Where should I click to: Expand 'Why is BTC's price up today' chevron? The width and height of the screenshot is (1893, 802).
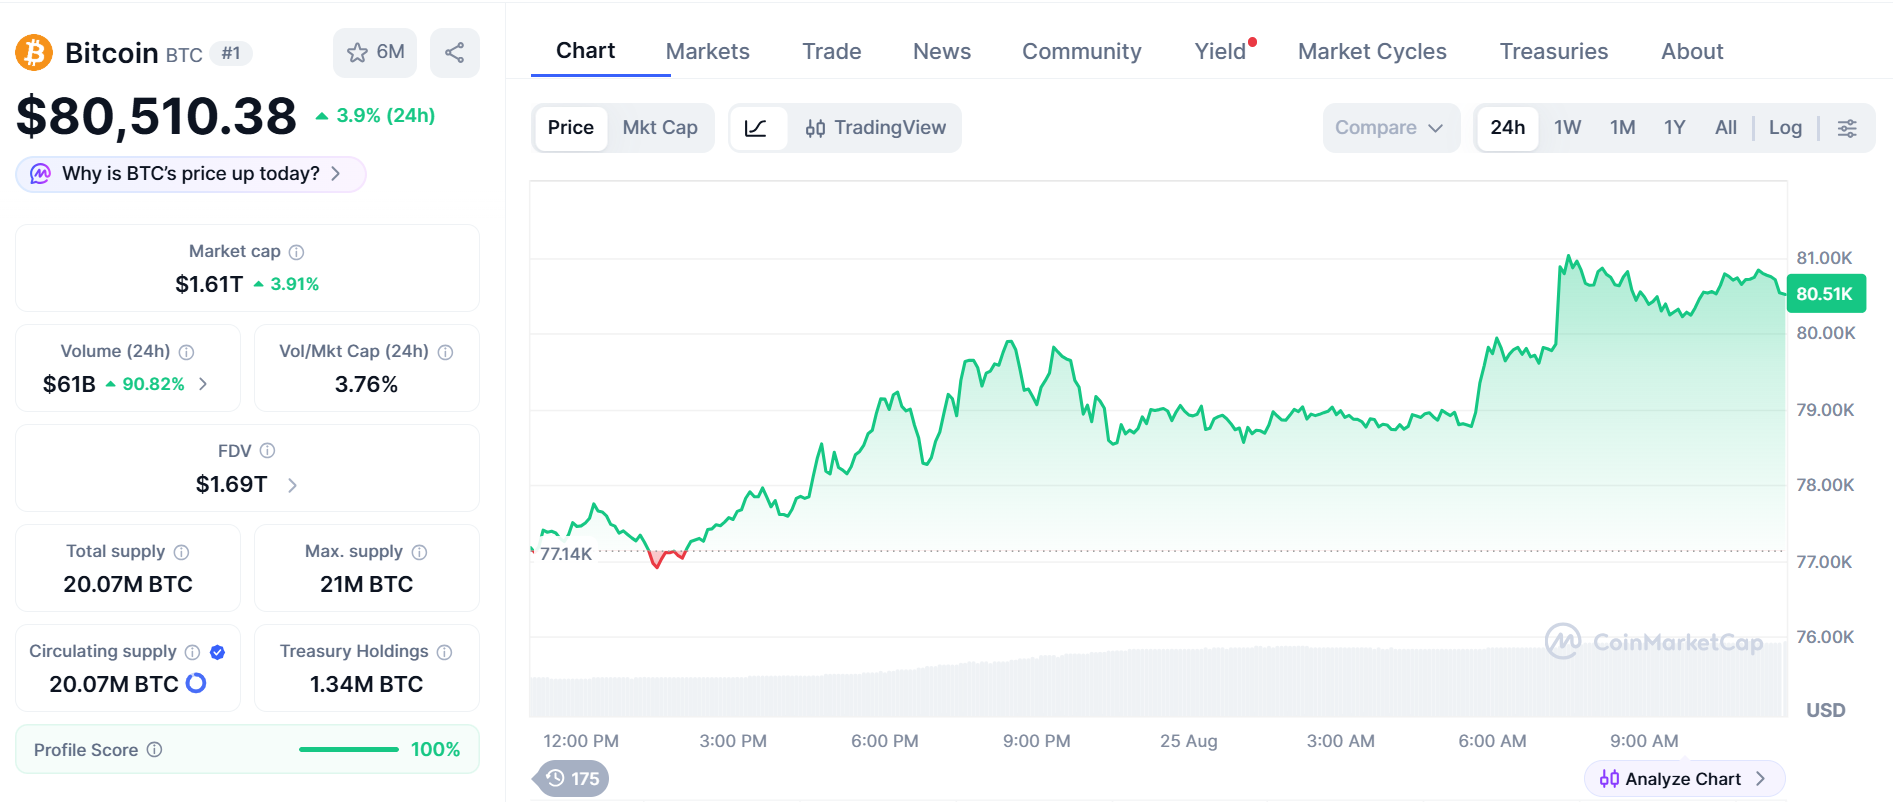click(336, 174)
